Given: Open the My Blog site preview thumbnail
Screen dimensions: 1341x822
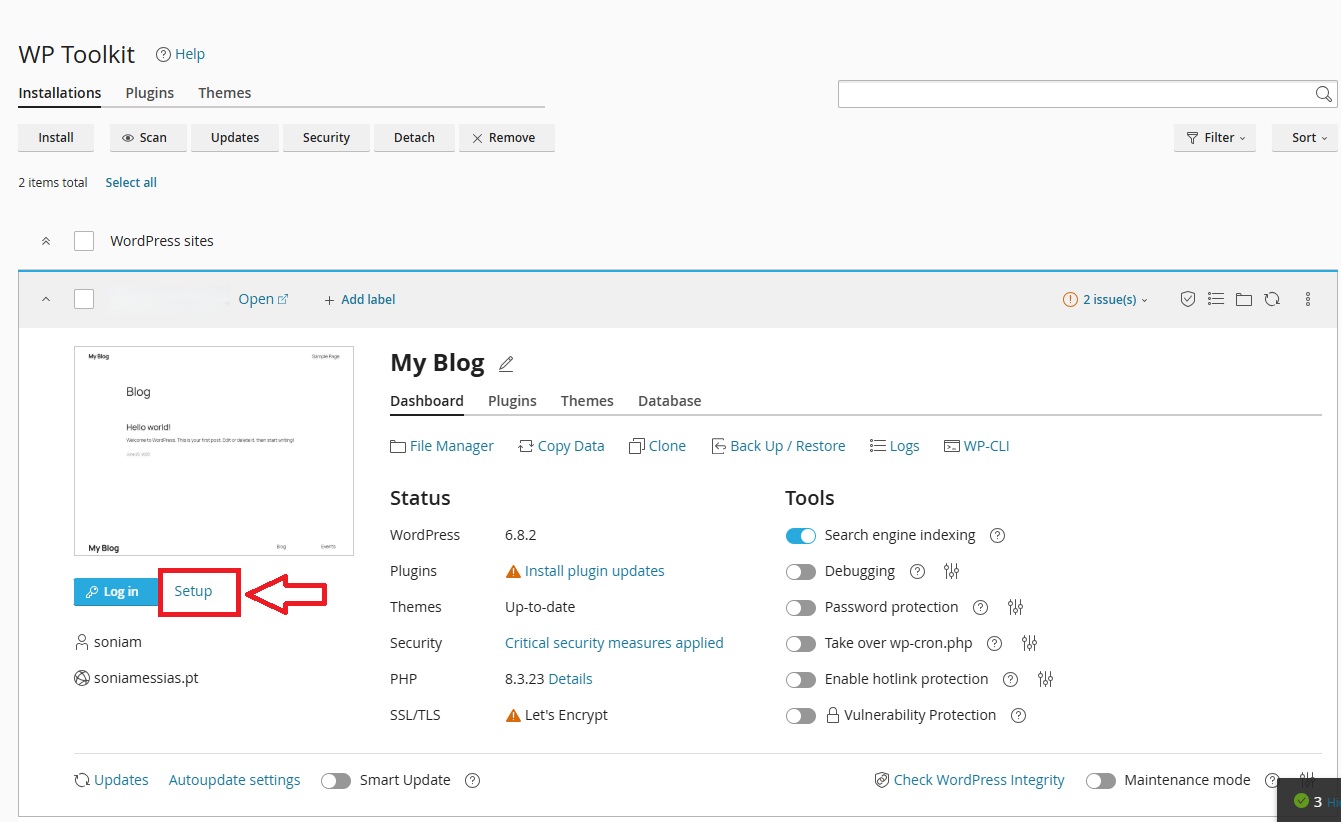Looking at the screenshot, I should tap(214, 451).
